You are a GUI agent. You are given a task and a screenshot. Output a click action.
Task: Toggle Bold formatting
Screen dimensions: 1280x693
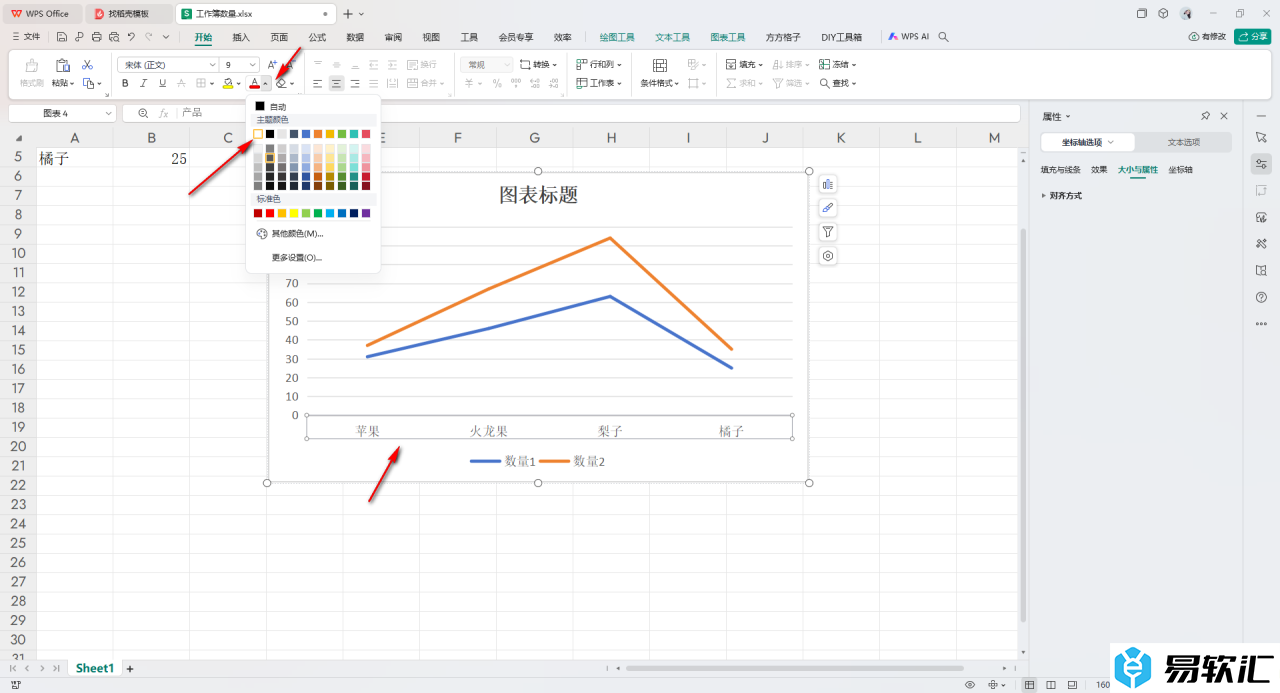[125, 83]
